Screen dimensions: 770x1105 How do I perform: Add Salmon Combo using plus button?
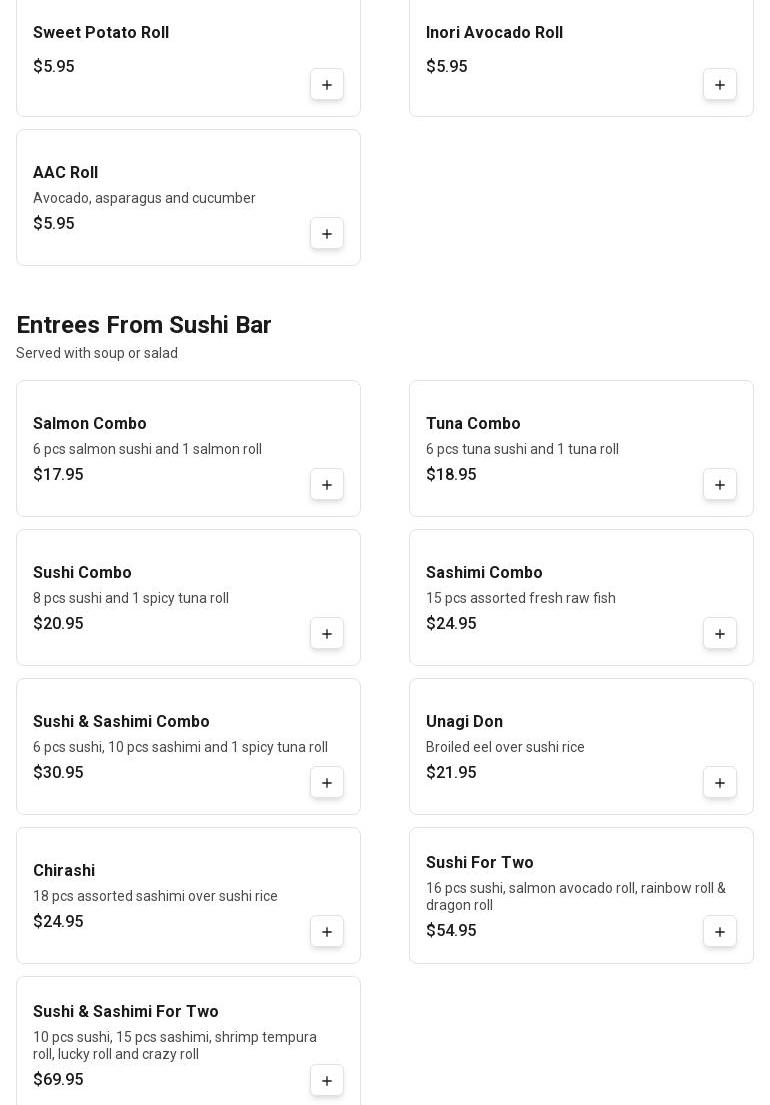[x=327, y=485]
